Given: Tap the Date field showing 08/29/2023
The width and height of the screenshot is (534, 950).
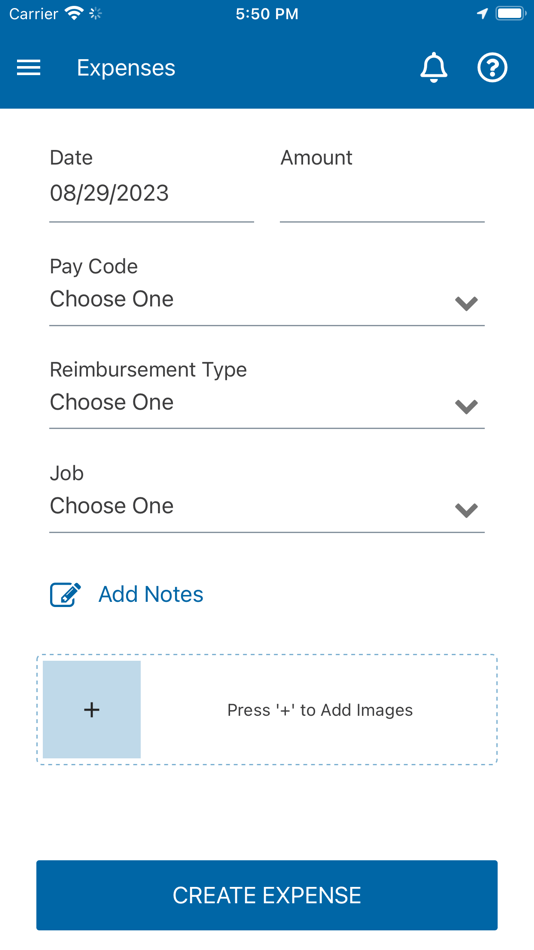Looking at the screenshot, I should [152, 194].
